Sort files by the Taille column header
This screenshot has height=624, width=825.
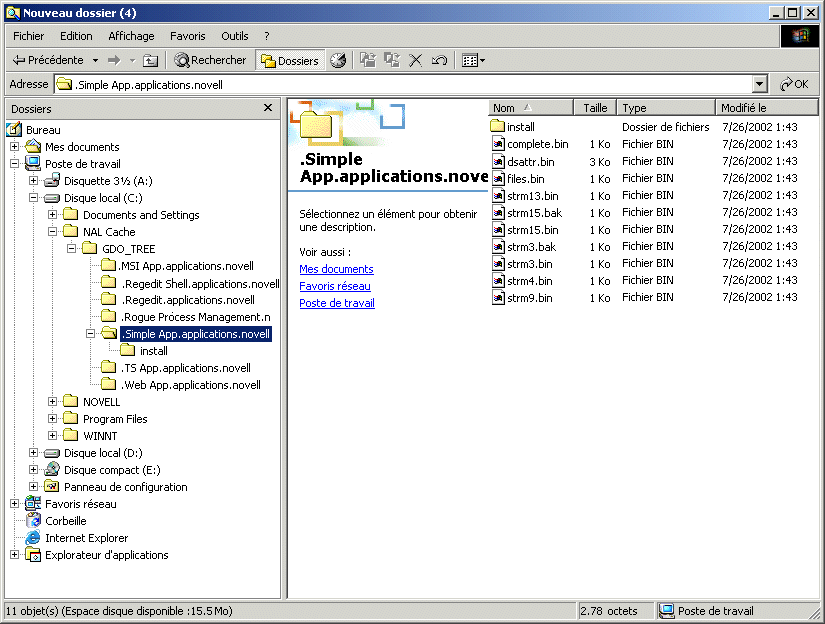coord(595,107)
